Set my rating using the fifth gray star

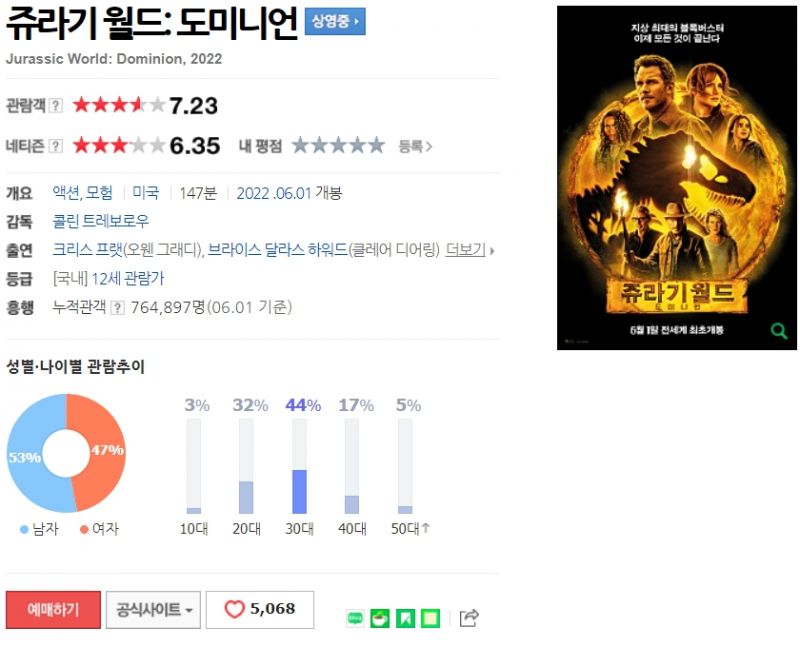click(377, 145)
